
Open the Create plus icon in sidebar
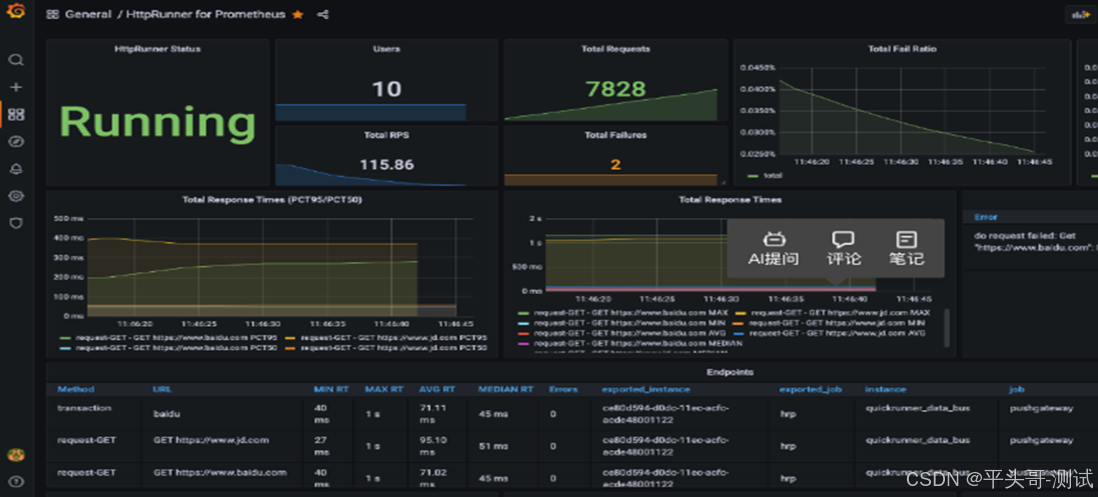(x=15, y=88)
